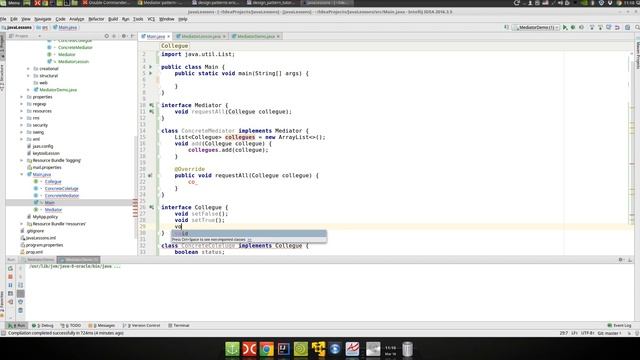Switch to the MediatorLesson.java editor tab
The width and height of the screenshot is (640, 360).
click(200, 36)
